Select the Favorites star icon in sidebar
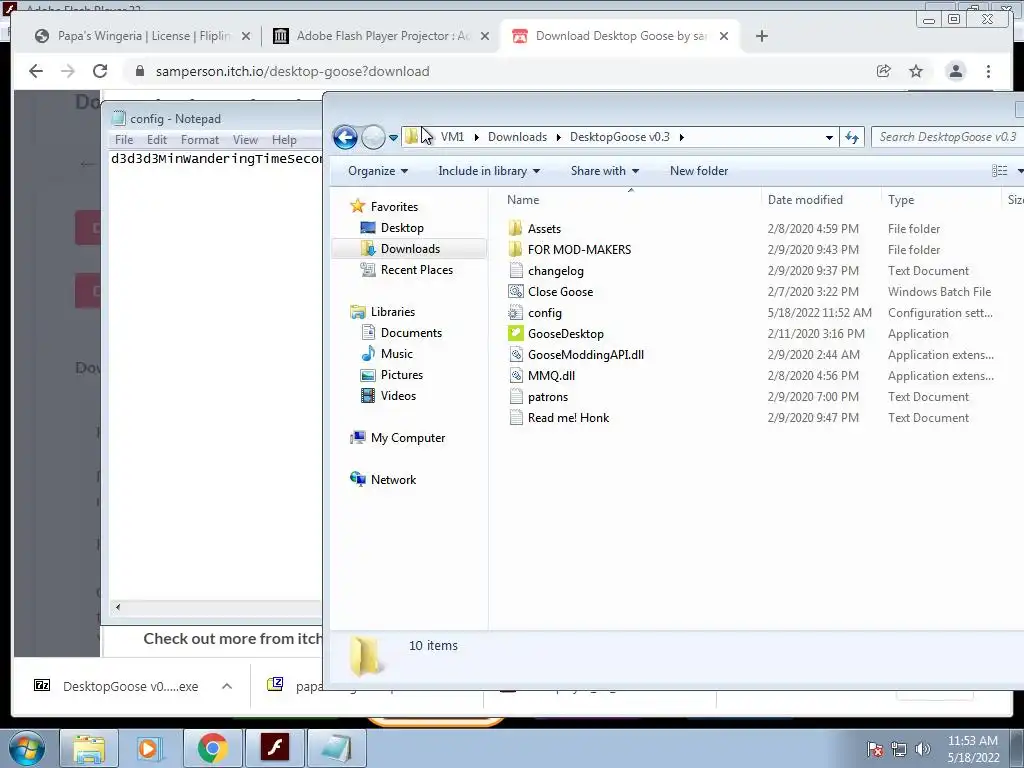The height and width of the screenshot is (768, 1024). click(x=357, y=206)
